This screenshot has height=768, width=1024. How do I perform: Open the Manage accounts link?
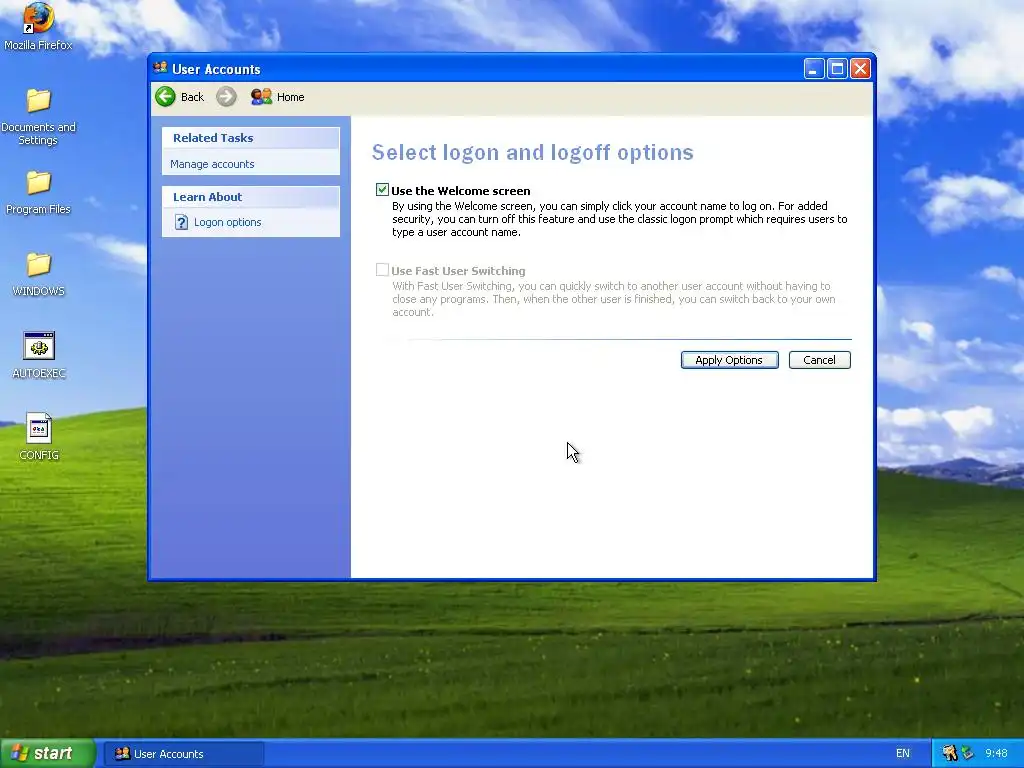(x=212, y=164)
